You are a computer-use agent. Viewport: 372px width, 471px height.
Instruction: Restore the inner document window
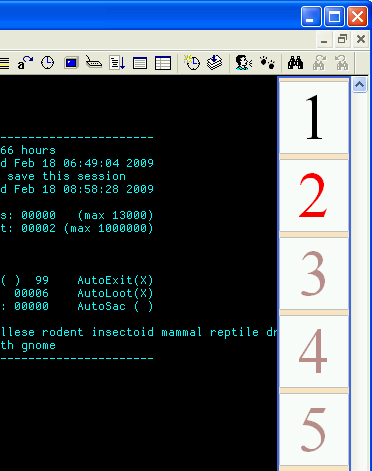[x=342, y=39]
